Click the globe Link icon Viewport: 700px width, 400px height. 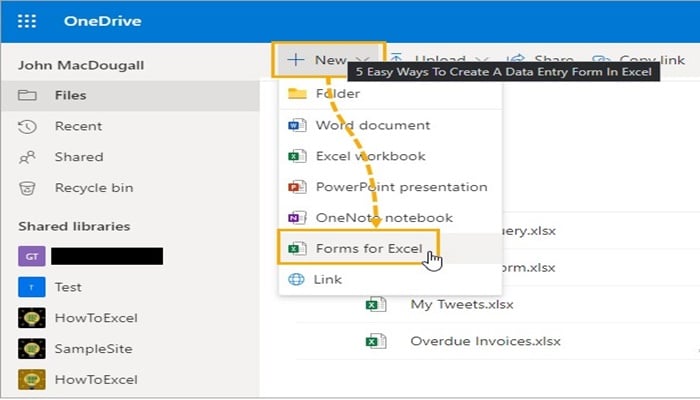click(x=296, y=279)
